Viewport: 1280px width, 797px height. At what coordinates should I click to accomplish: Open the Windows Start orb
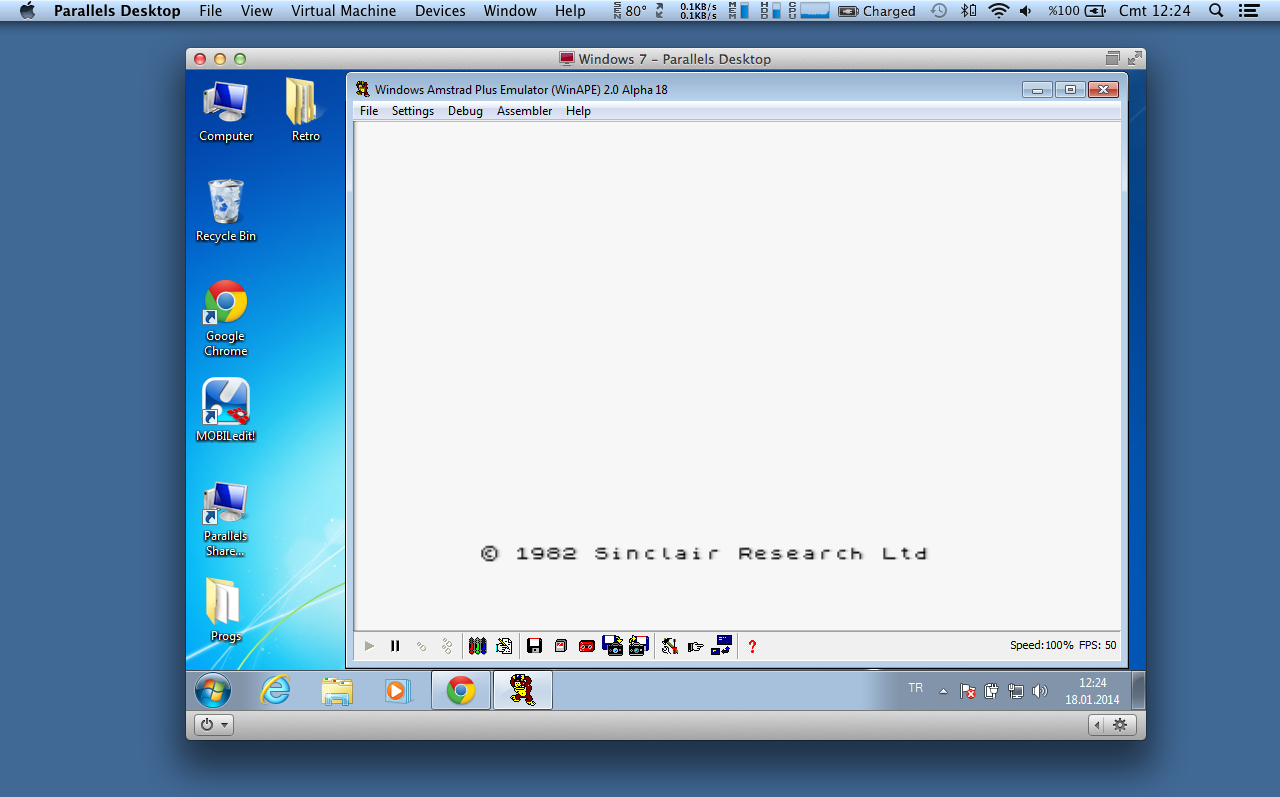point(213,690)
